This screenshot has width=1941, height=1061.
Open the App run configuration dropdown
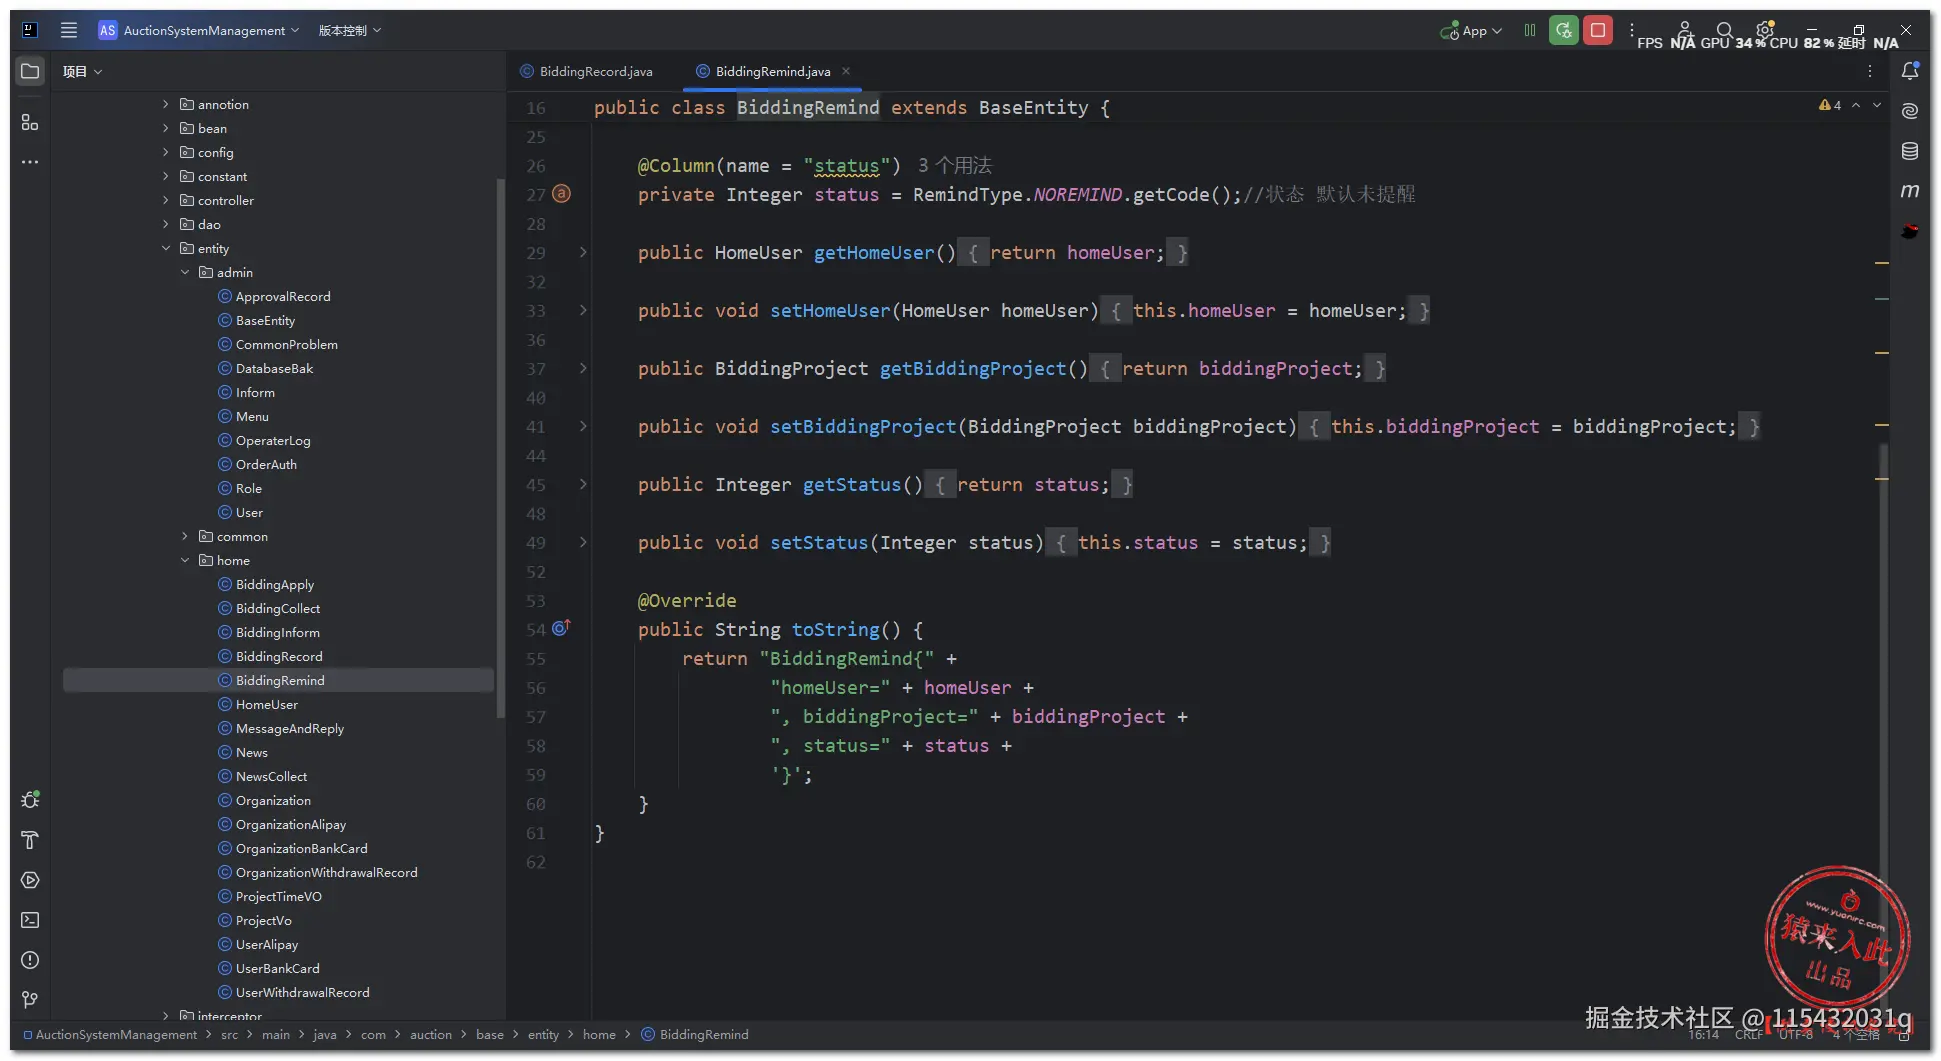[1471, 30]
